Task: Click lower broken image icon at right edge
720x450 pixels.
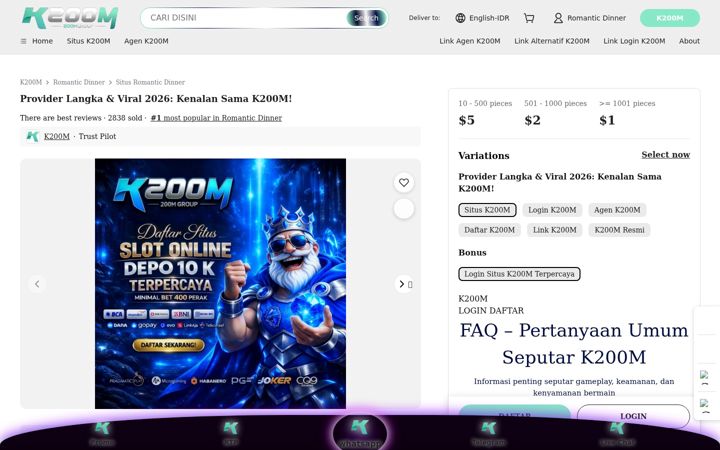Action: tap(704, 405)
